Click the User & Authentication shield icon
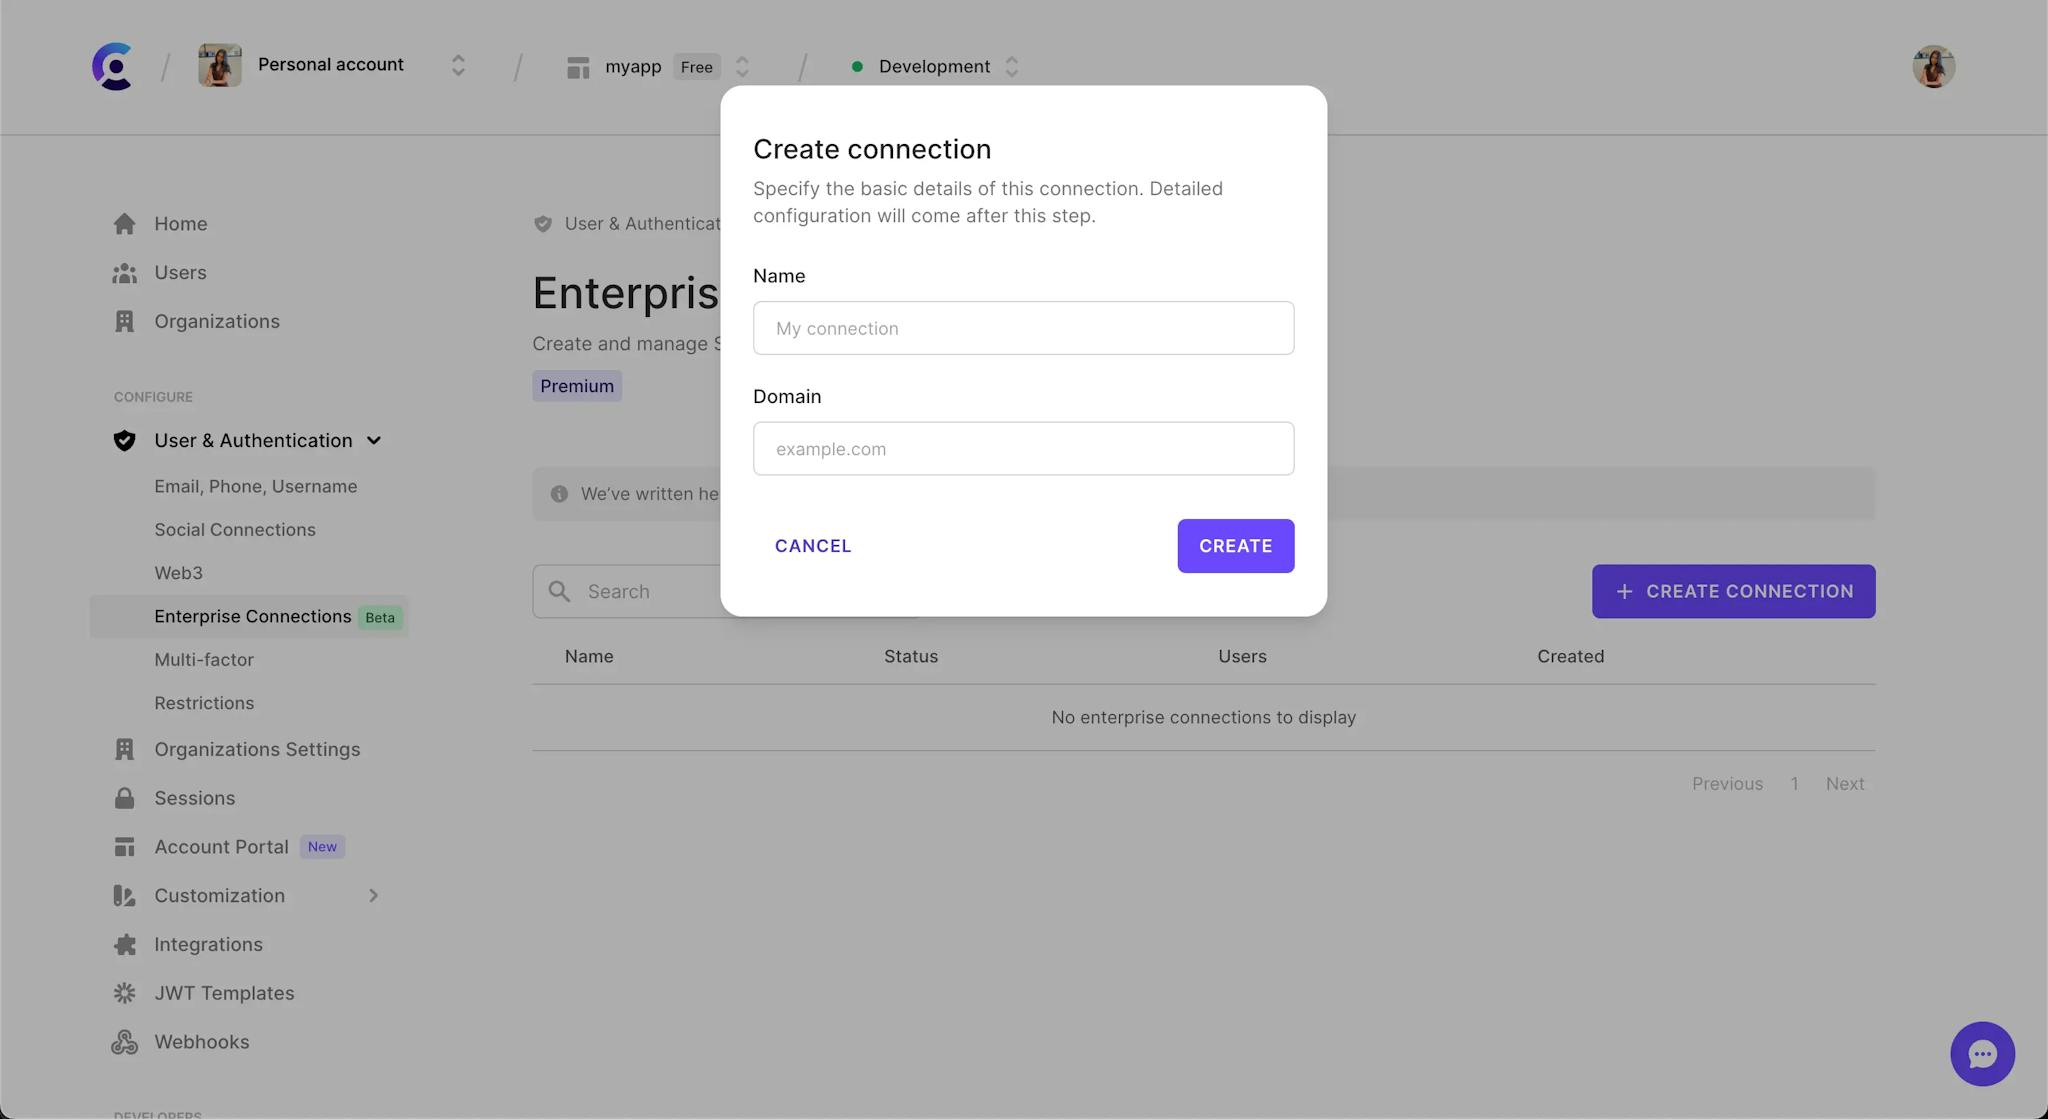The height and width of the screenshot is (1119, 2048). (123, 440)
